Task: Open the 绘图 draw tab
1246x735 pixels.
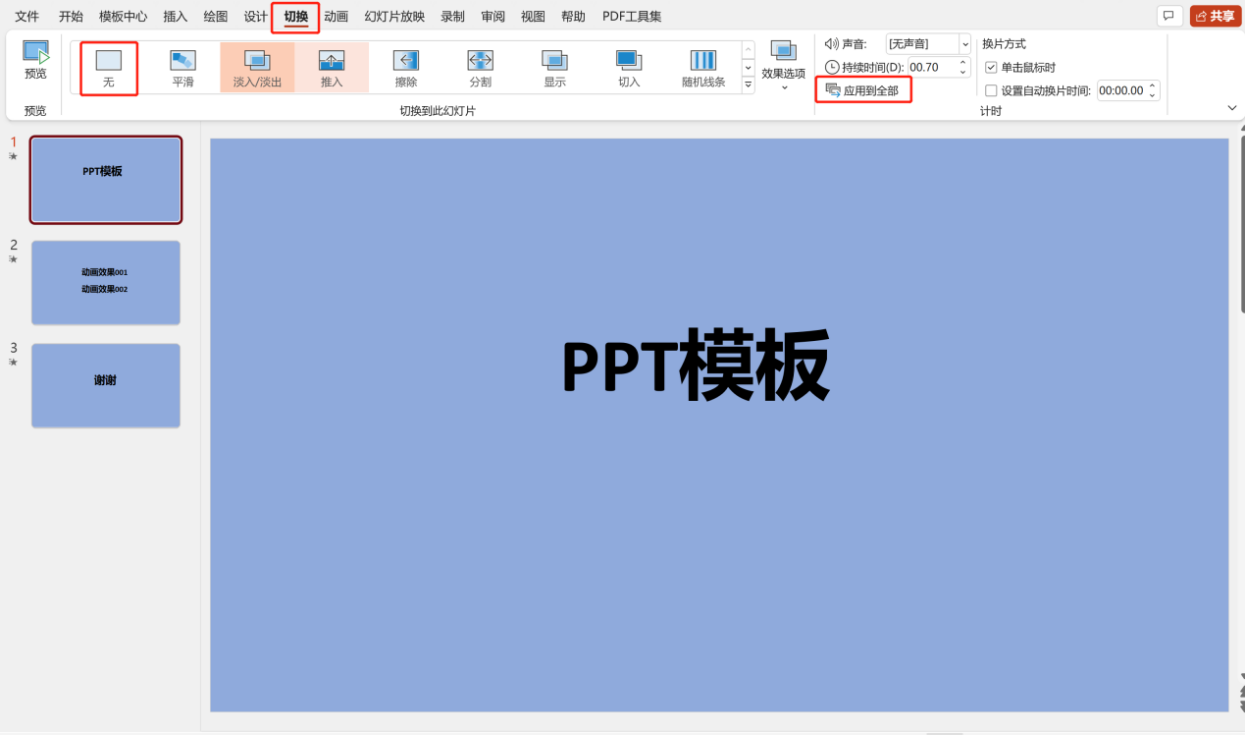Action: 215,17
